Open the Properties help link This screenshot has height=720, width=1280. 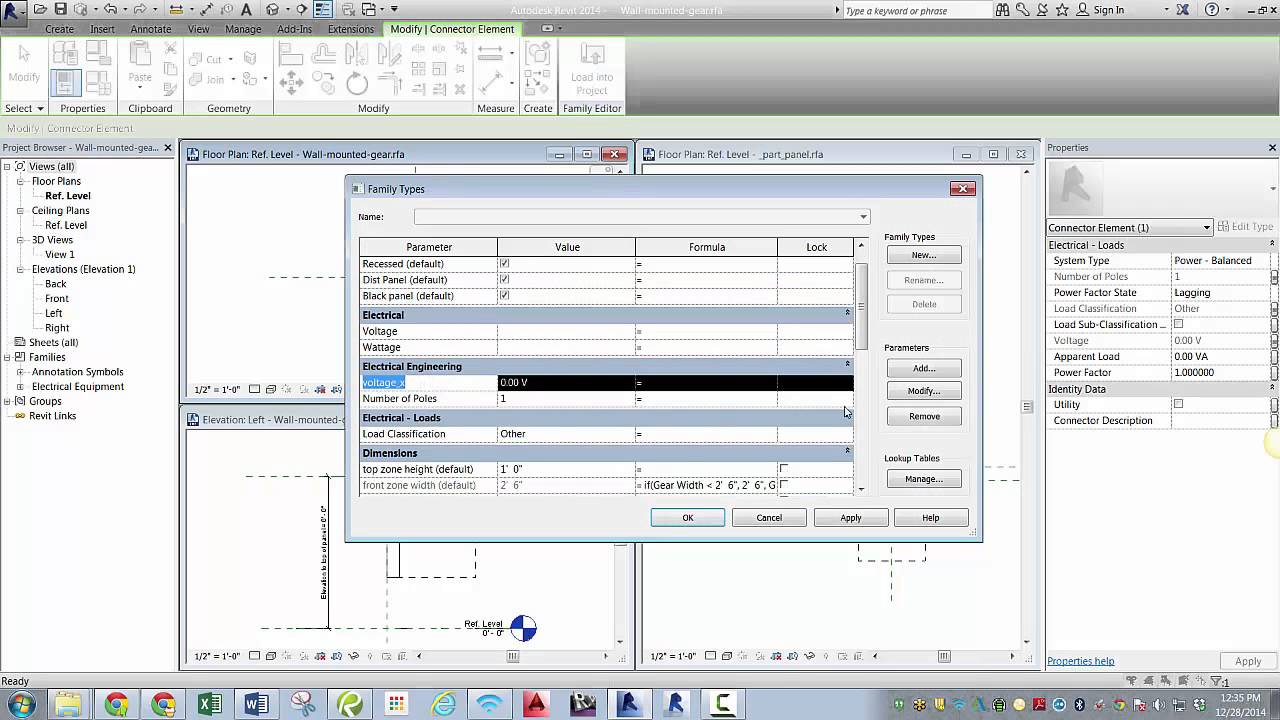(1080, 661)
